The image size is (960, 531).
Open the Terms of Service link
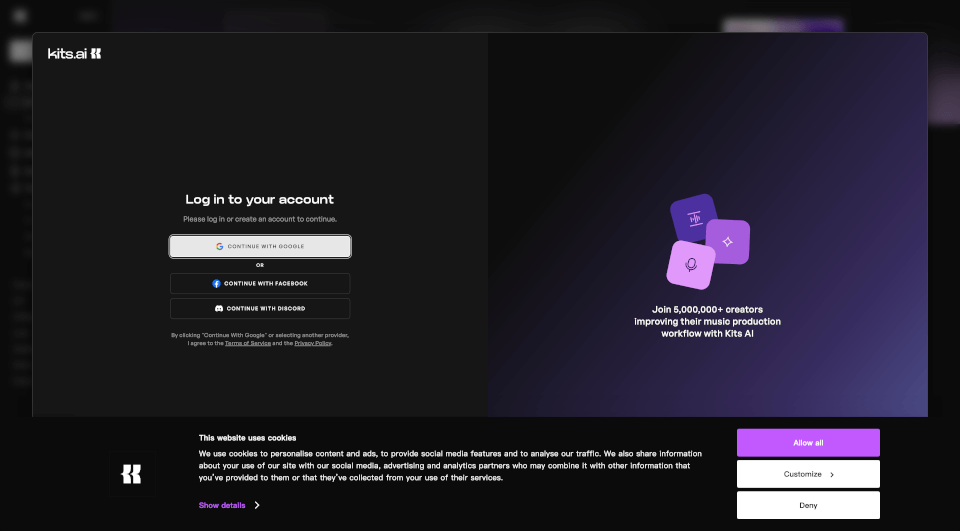click(248, 344)
